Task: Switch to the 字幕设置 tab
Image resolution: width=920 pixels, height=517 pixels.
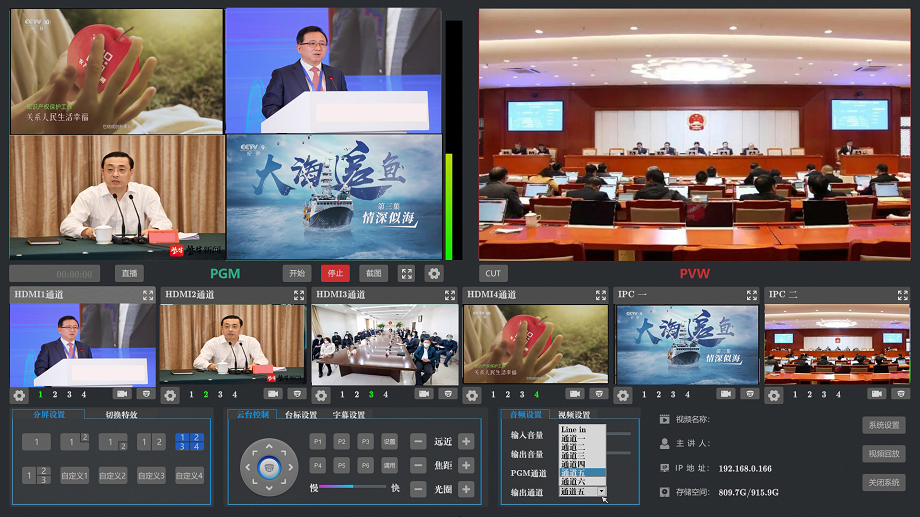Action: [x=349, y=415]
